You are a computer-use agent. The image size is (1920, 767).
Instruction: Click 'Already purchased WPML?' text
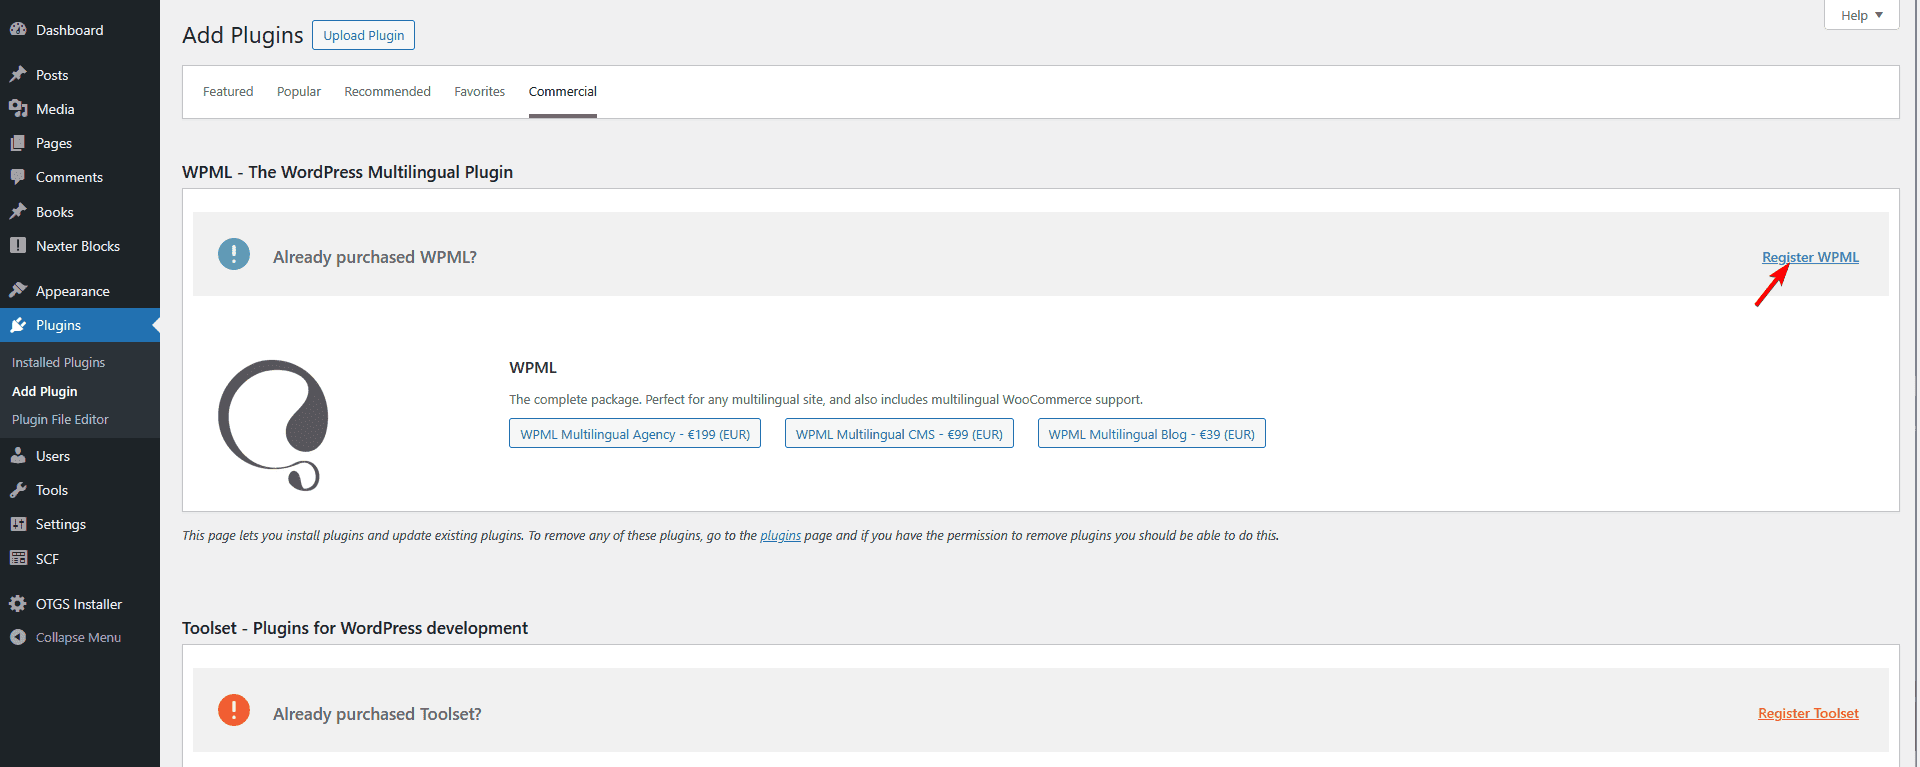[x=375, y=257]
